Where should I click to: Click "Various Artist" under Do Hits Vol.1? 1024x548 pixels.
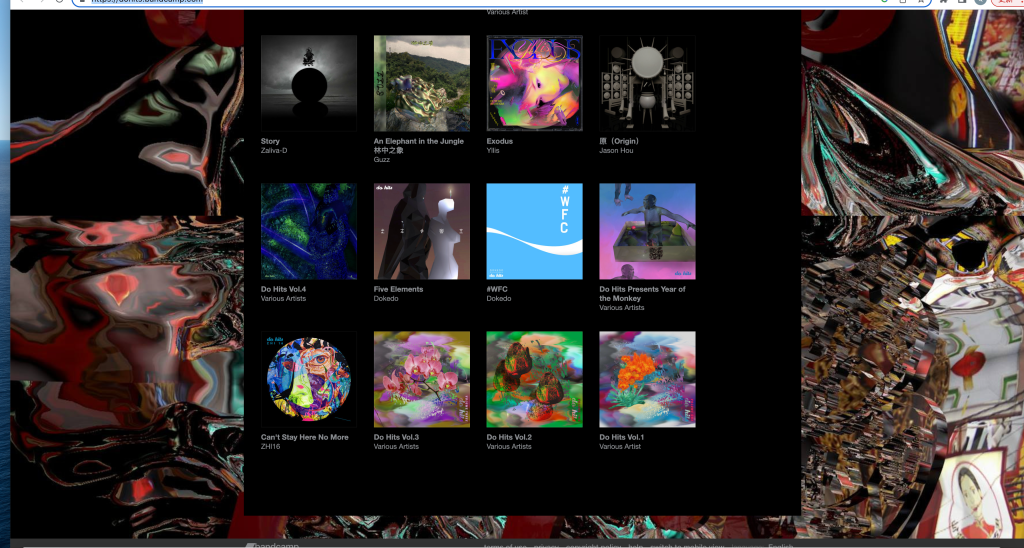[x=620, y=447]
